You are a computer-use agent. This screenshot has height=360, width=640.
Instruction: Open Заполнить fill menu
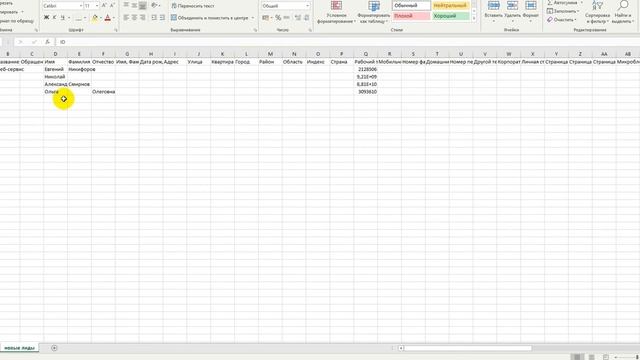[x=563, y=11]
